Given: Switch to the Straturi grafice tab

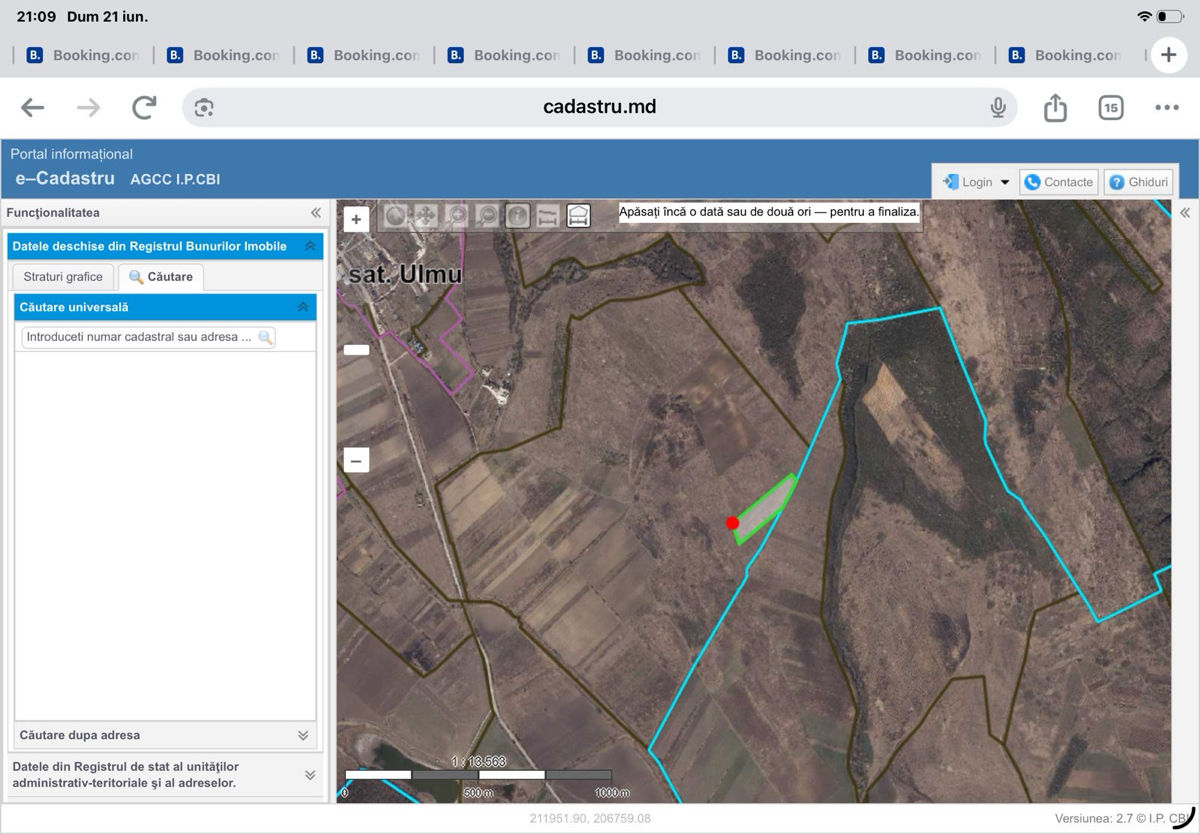Looking at the screenshot, I should tap(63, 277).
